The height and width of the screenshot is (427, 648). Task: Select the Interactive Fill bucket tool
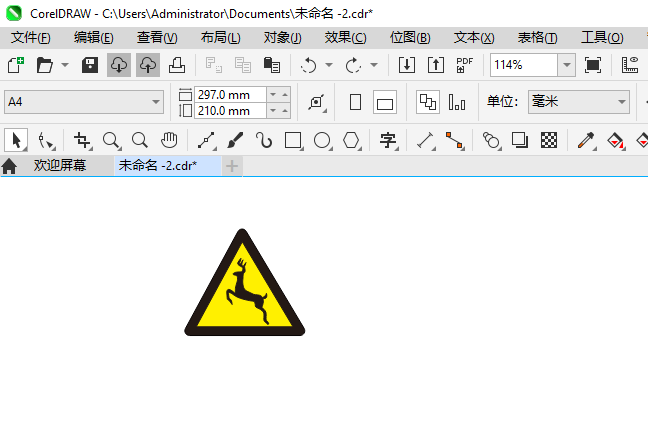pos(615,140)
